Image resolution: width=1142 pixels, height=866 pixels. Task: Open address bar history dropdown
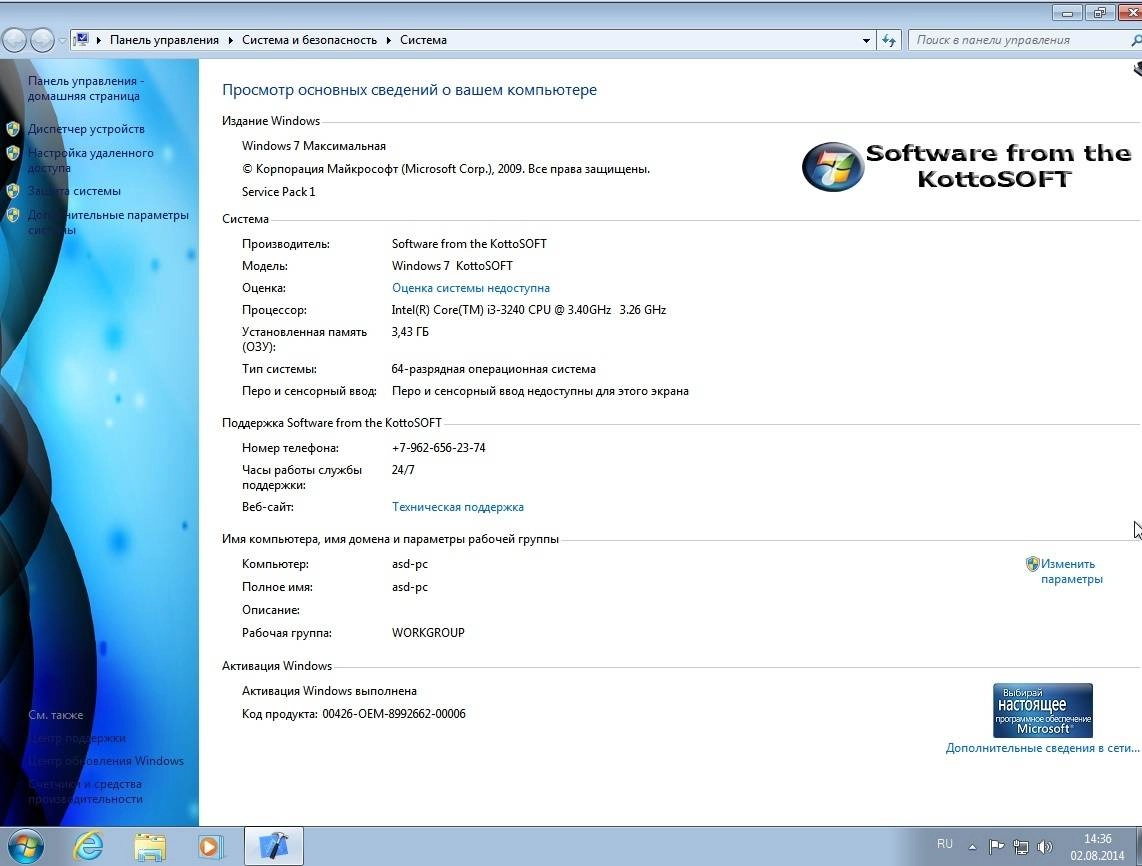pyautogui.click(x=865, y=40)
